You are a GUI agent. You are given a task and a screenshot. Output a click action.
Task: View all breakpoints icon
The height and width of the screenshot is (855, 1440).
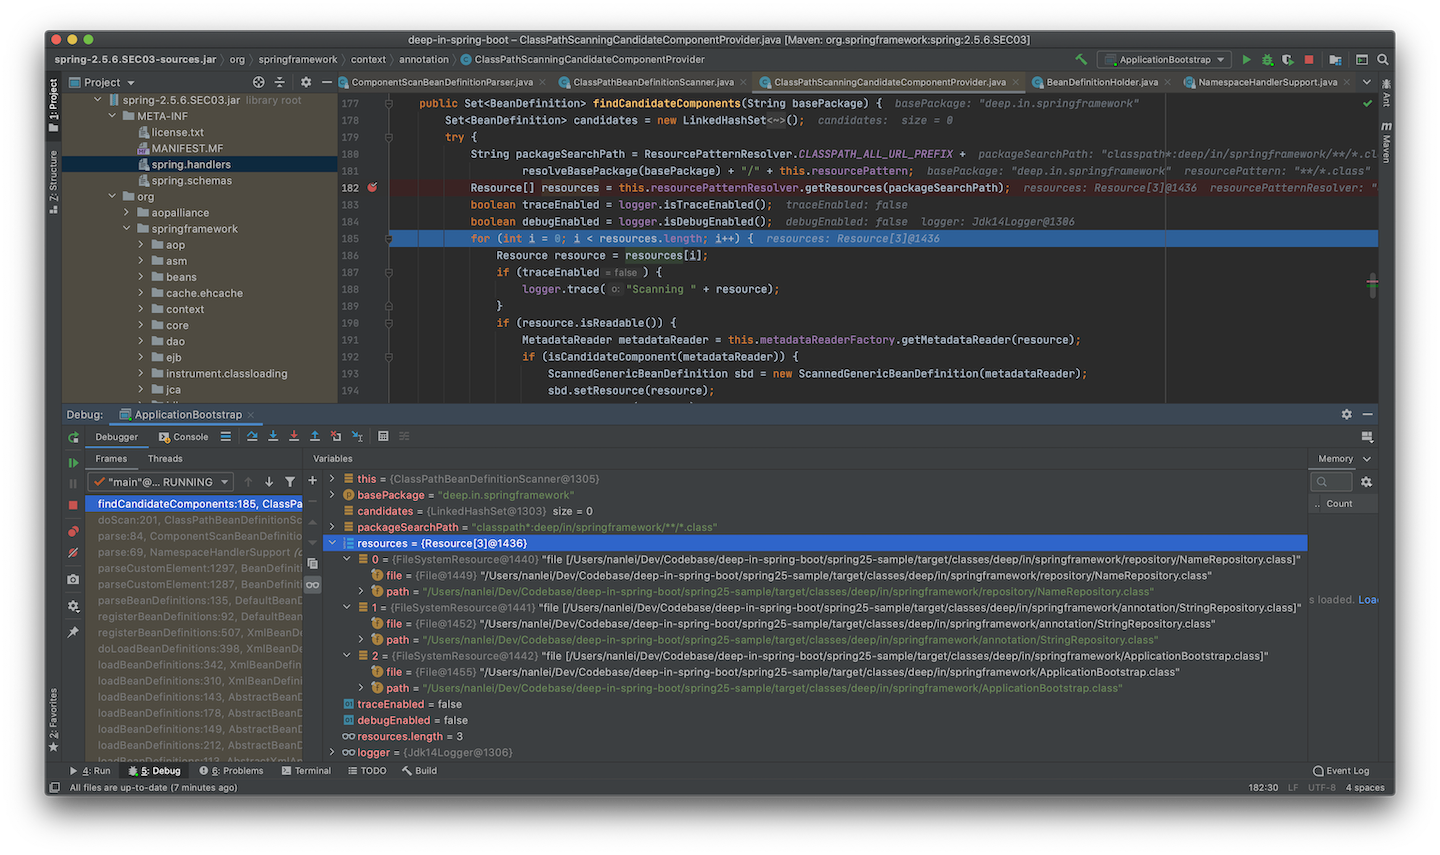point(73,531)
